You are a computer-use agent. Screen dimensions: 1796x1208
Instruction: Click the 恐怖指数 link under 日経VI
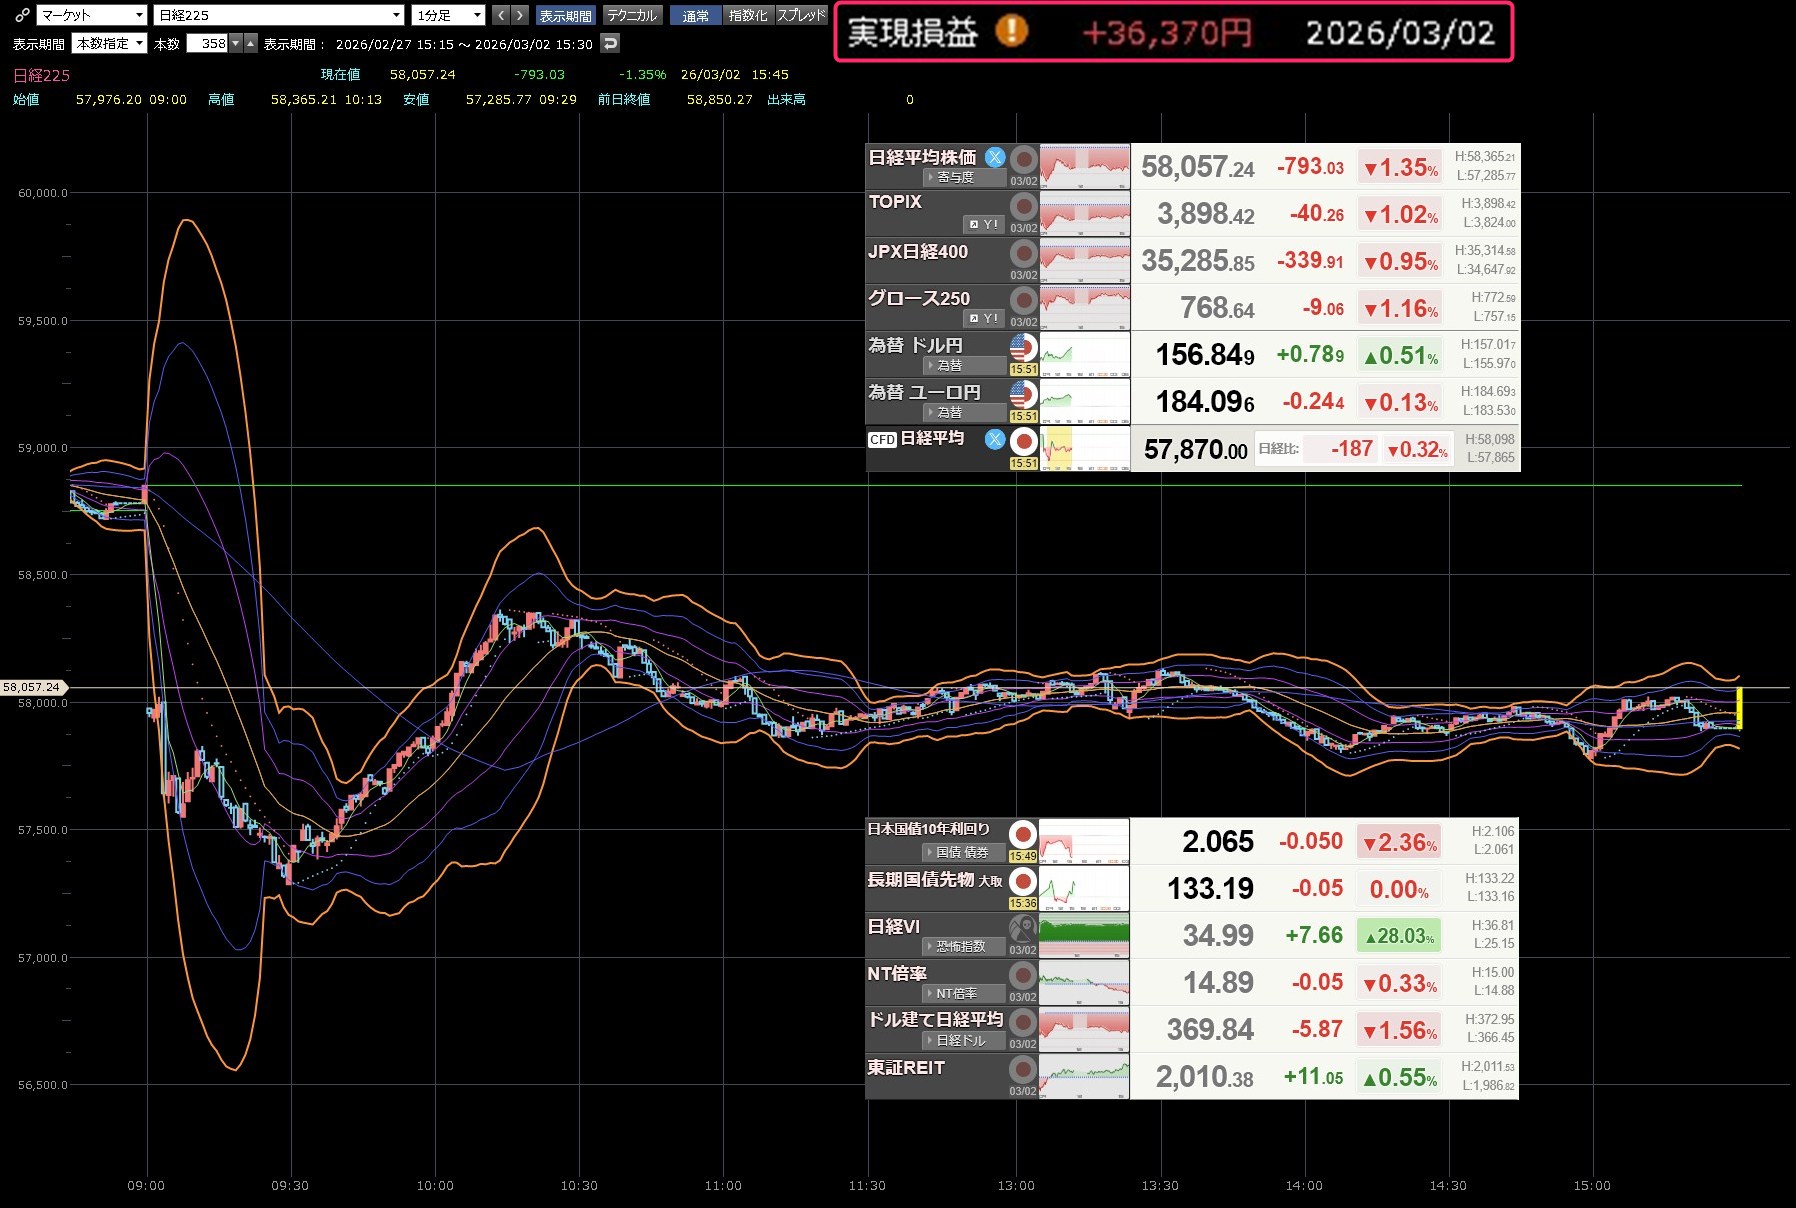(959, 946)
